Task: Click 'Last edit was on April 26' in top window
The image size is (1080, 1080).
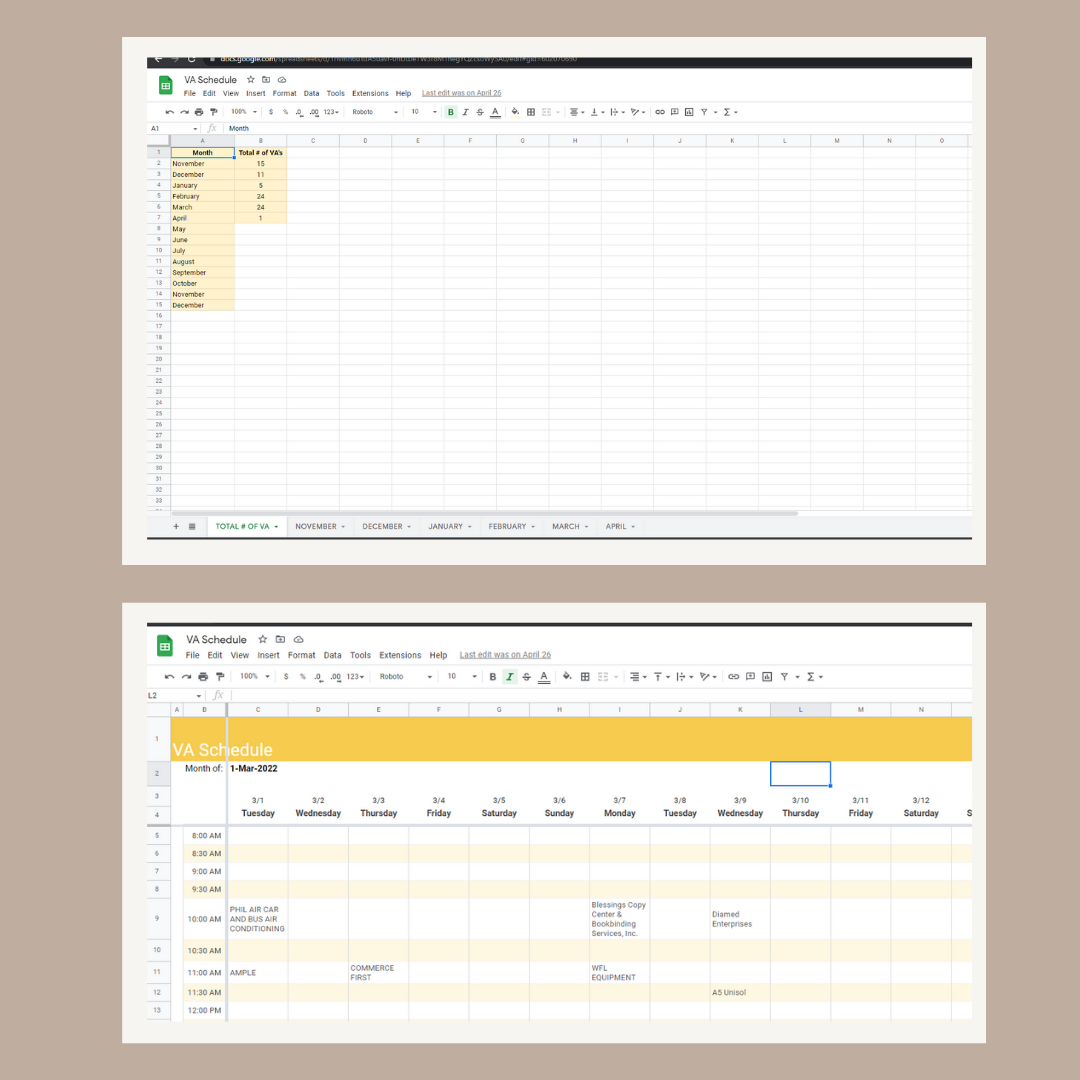Action: click(461, 93)
